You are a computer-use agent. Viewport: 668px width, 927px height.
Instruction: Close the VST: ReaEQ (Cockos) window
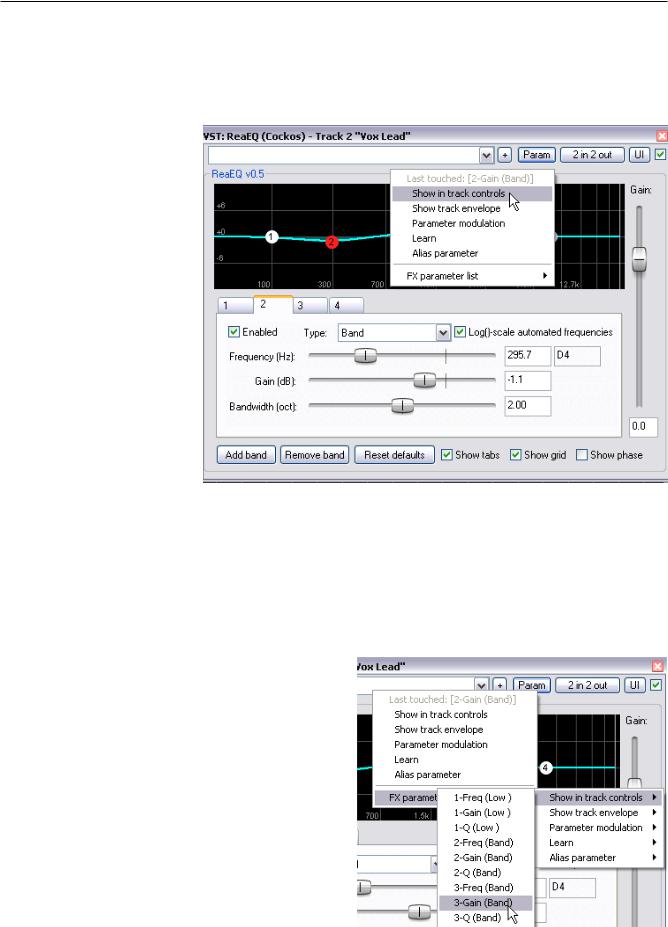coord(661,136)
